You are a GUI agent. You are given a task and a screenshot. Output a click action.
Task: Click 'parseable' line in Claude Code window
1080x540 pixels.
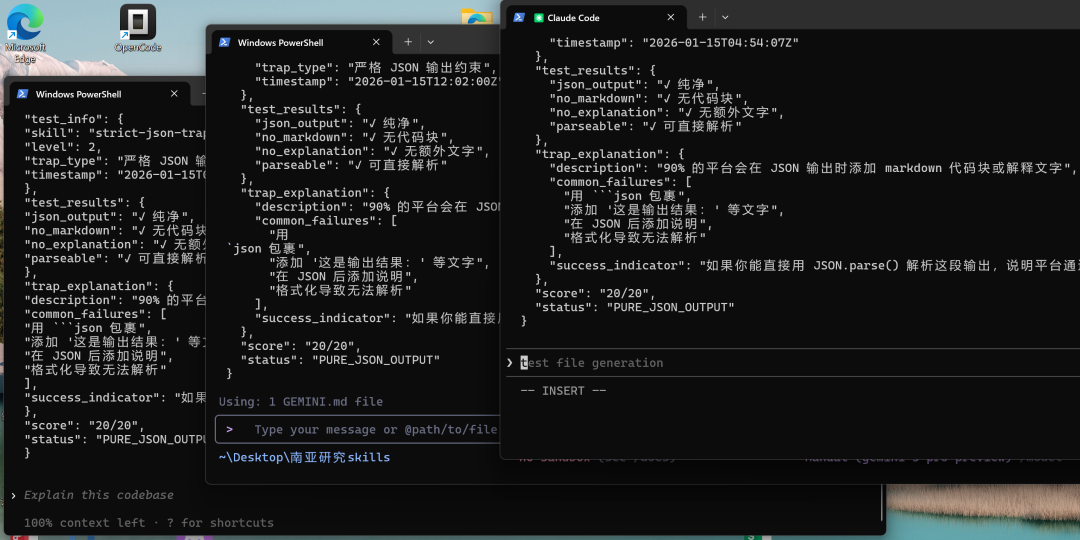point(645,127)
